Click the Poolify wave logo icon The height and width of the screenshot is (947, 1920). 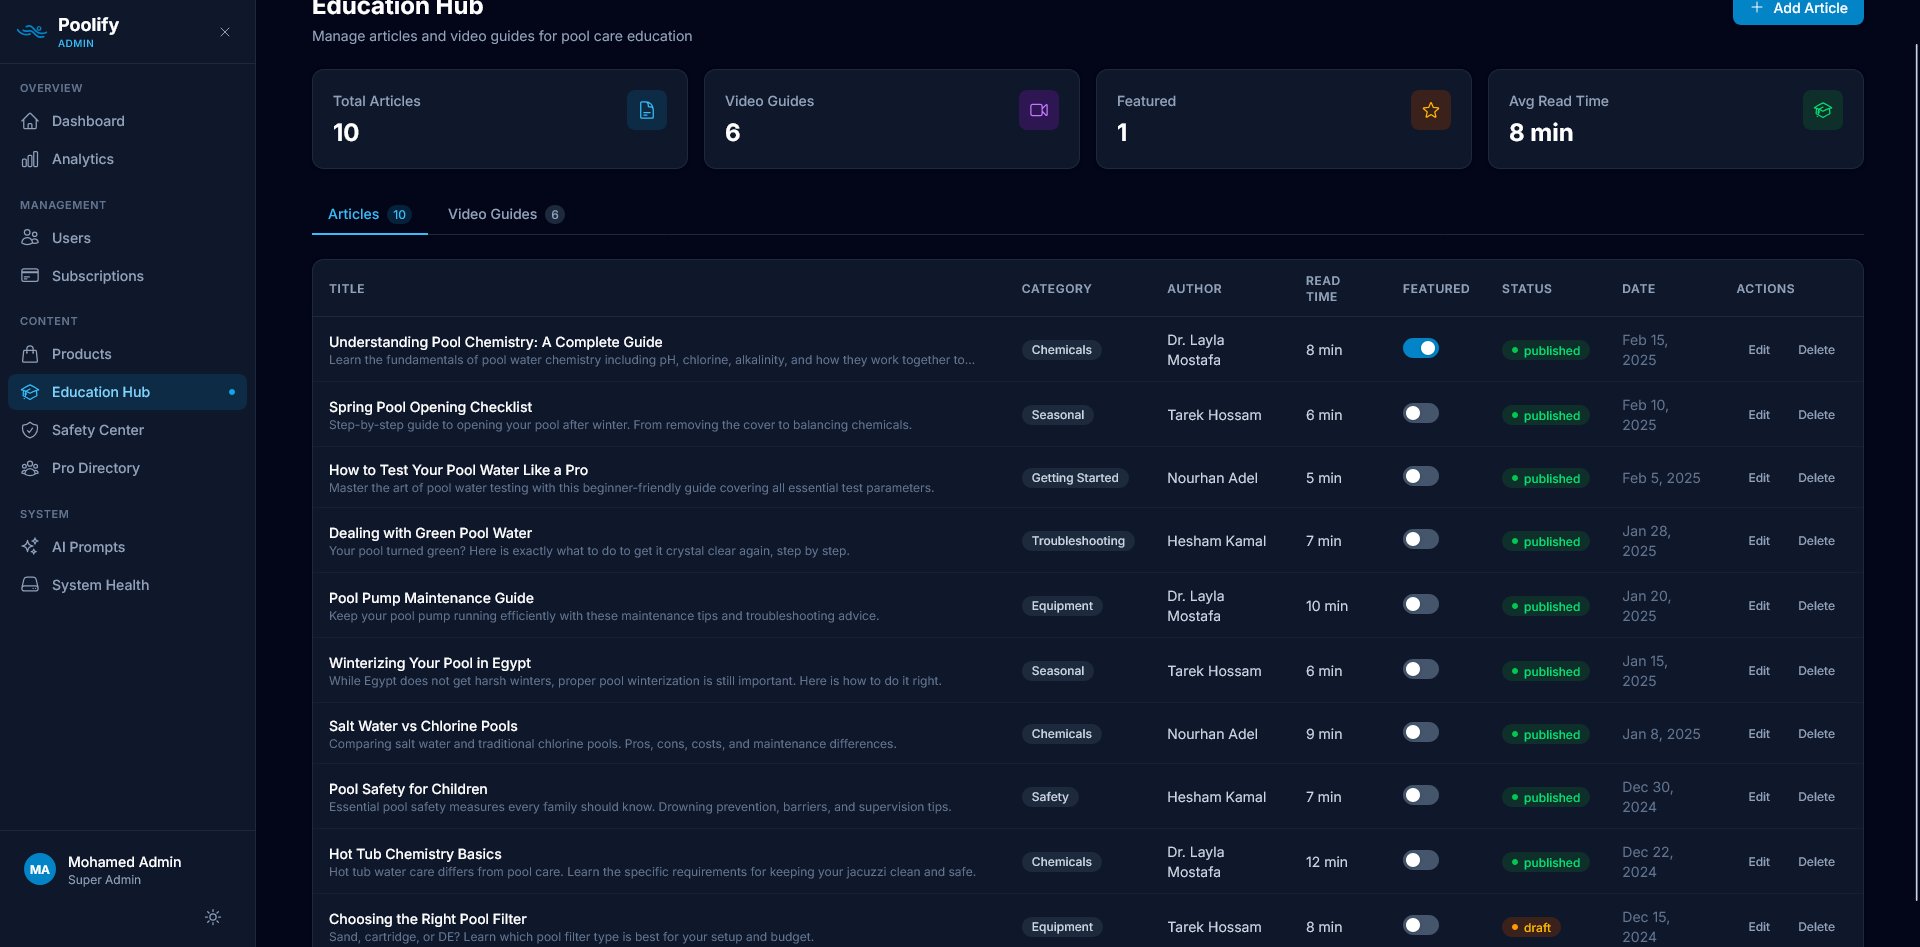[32, 31]
